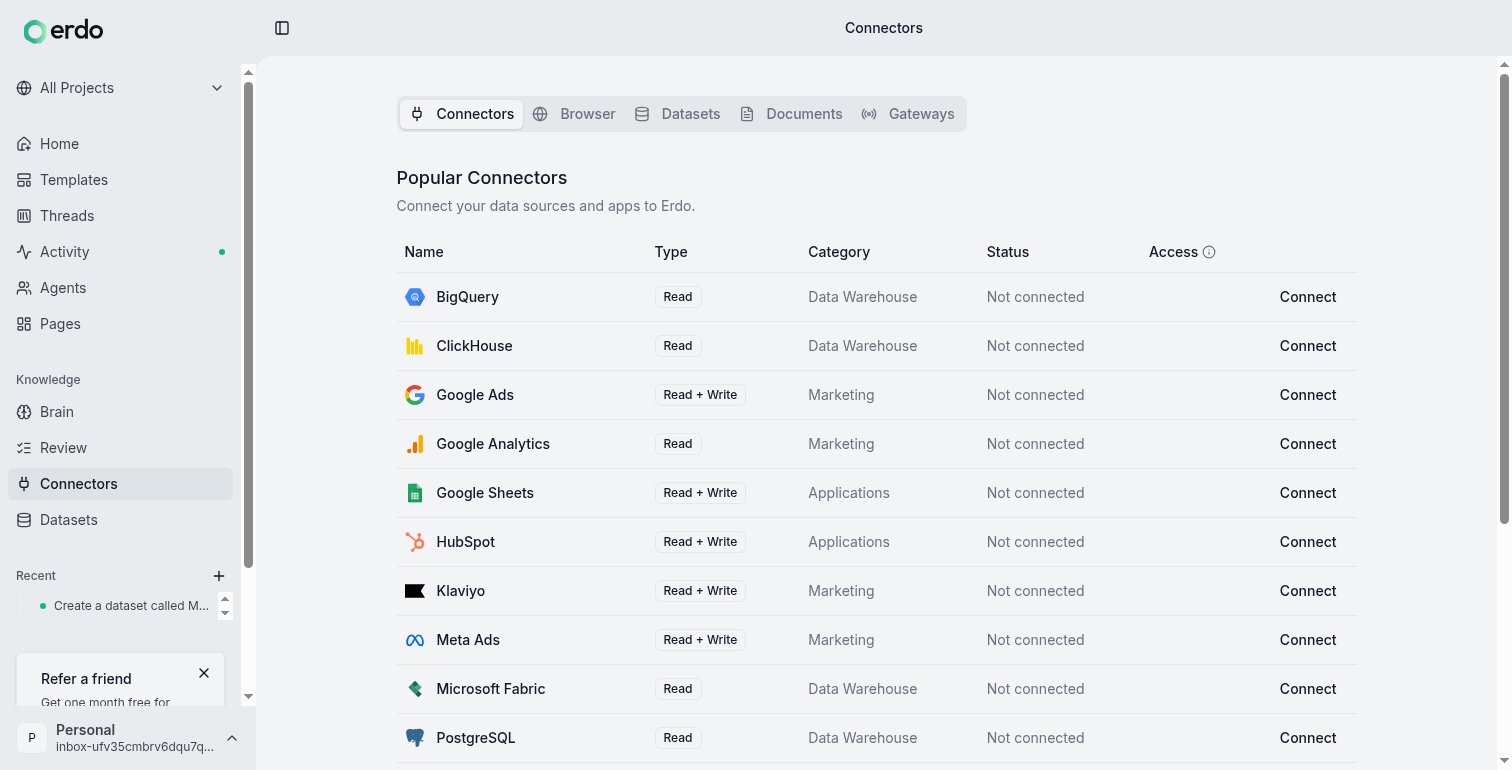Click the Read + Write badge for HubSpot
The width and height of the screenshot is (1512, 770).
tap(700, 542)
